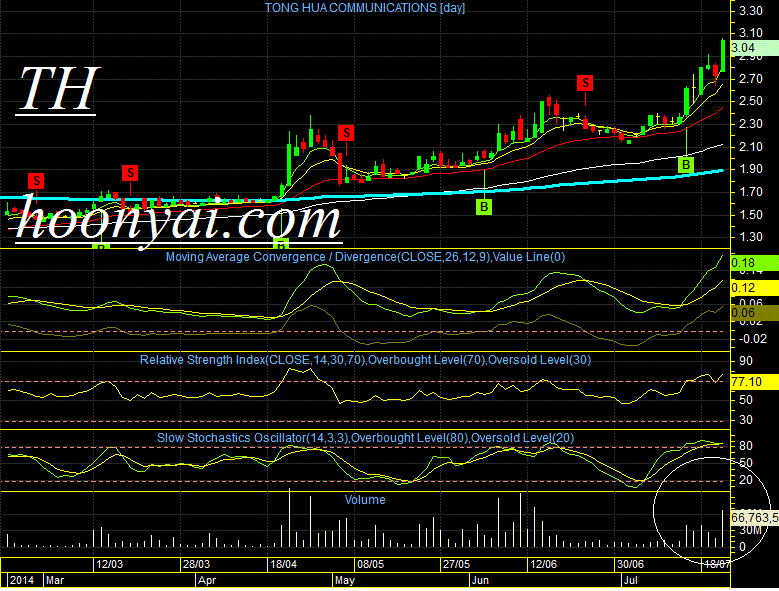Screen dimensions: 779x591
Task: Click the MACD indicator title label
Action: click(365, 257)
